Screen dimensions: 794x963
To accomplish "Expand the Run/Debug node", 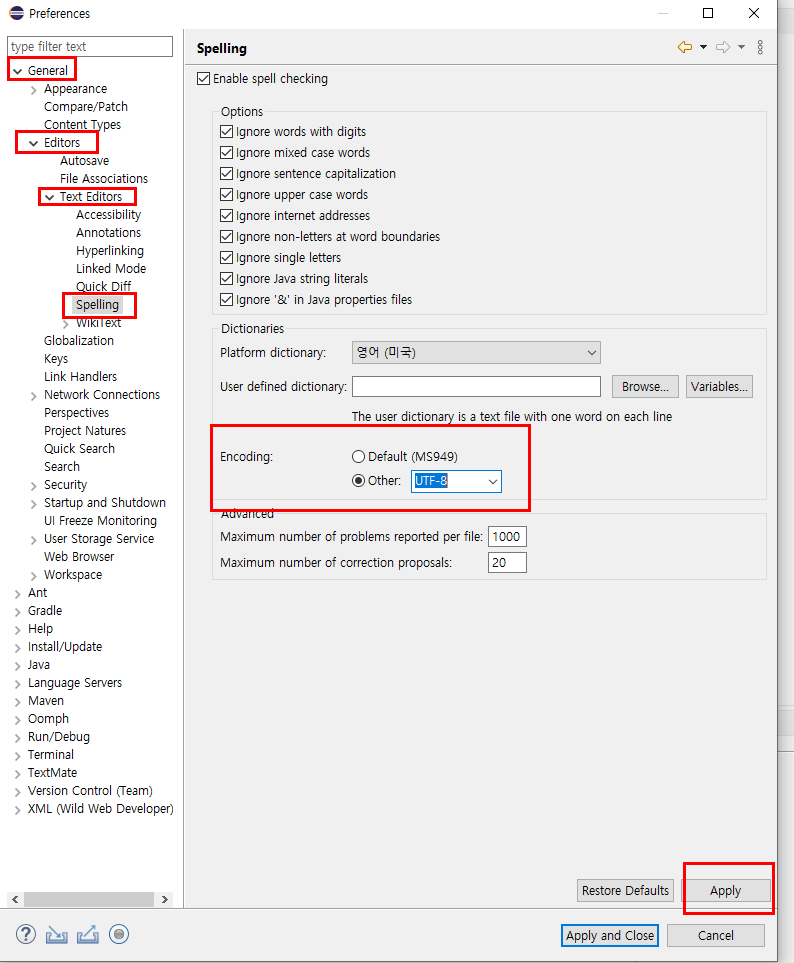I will 17,738.
